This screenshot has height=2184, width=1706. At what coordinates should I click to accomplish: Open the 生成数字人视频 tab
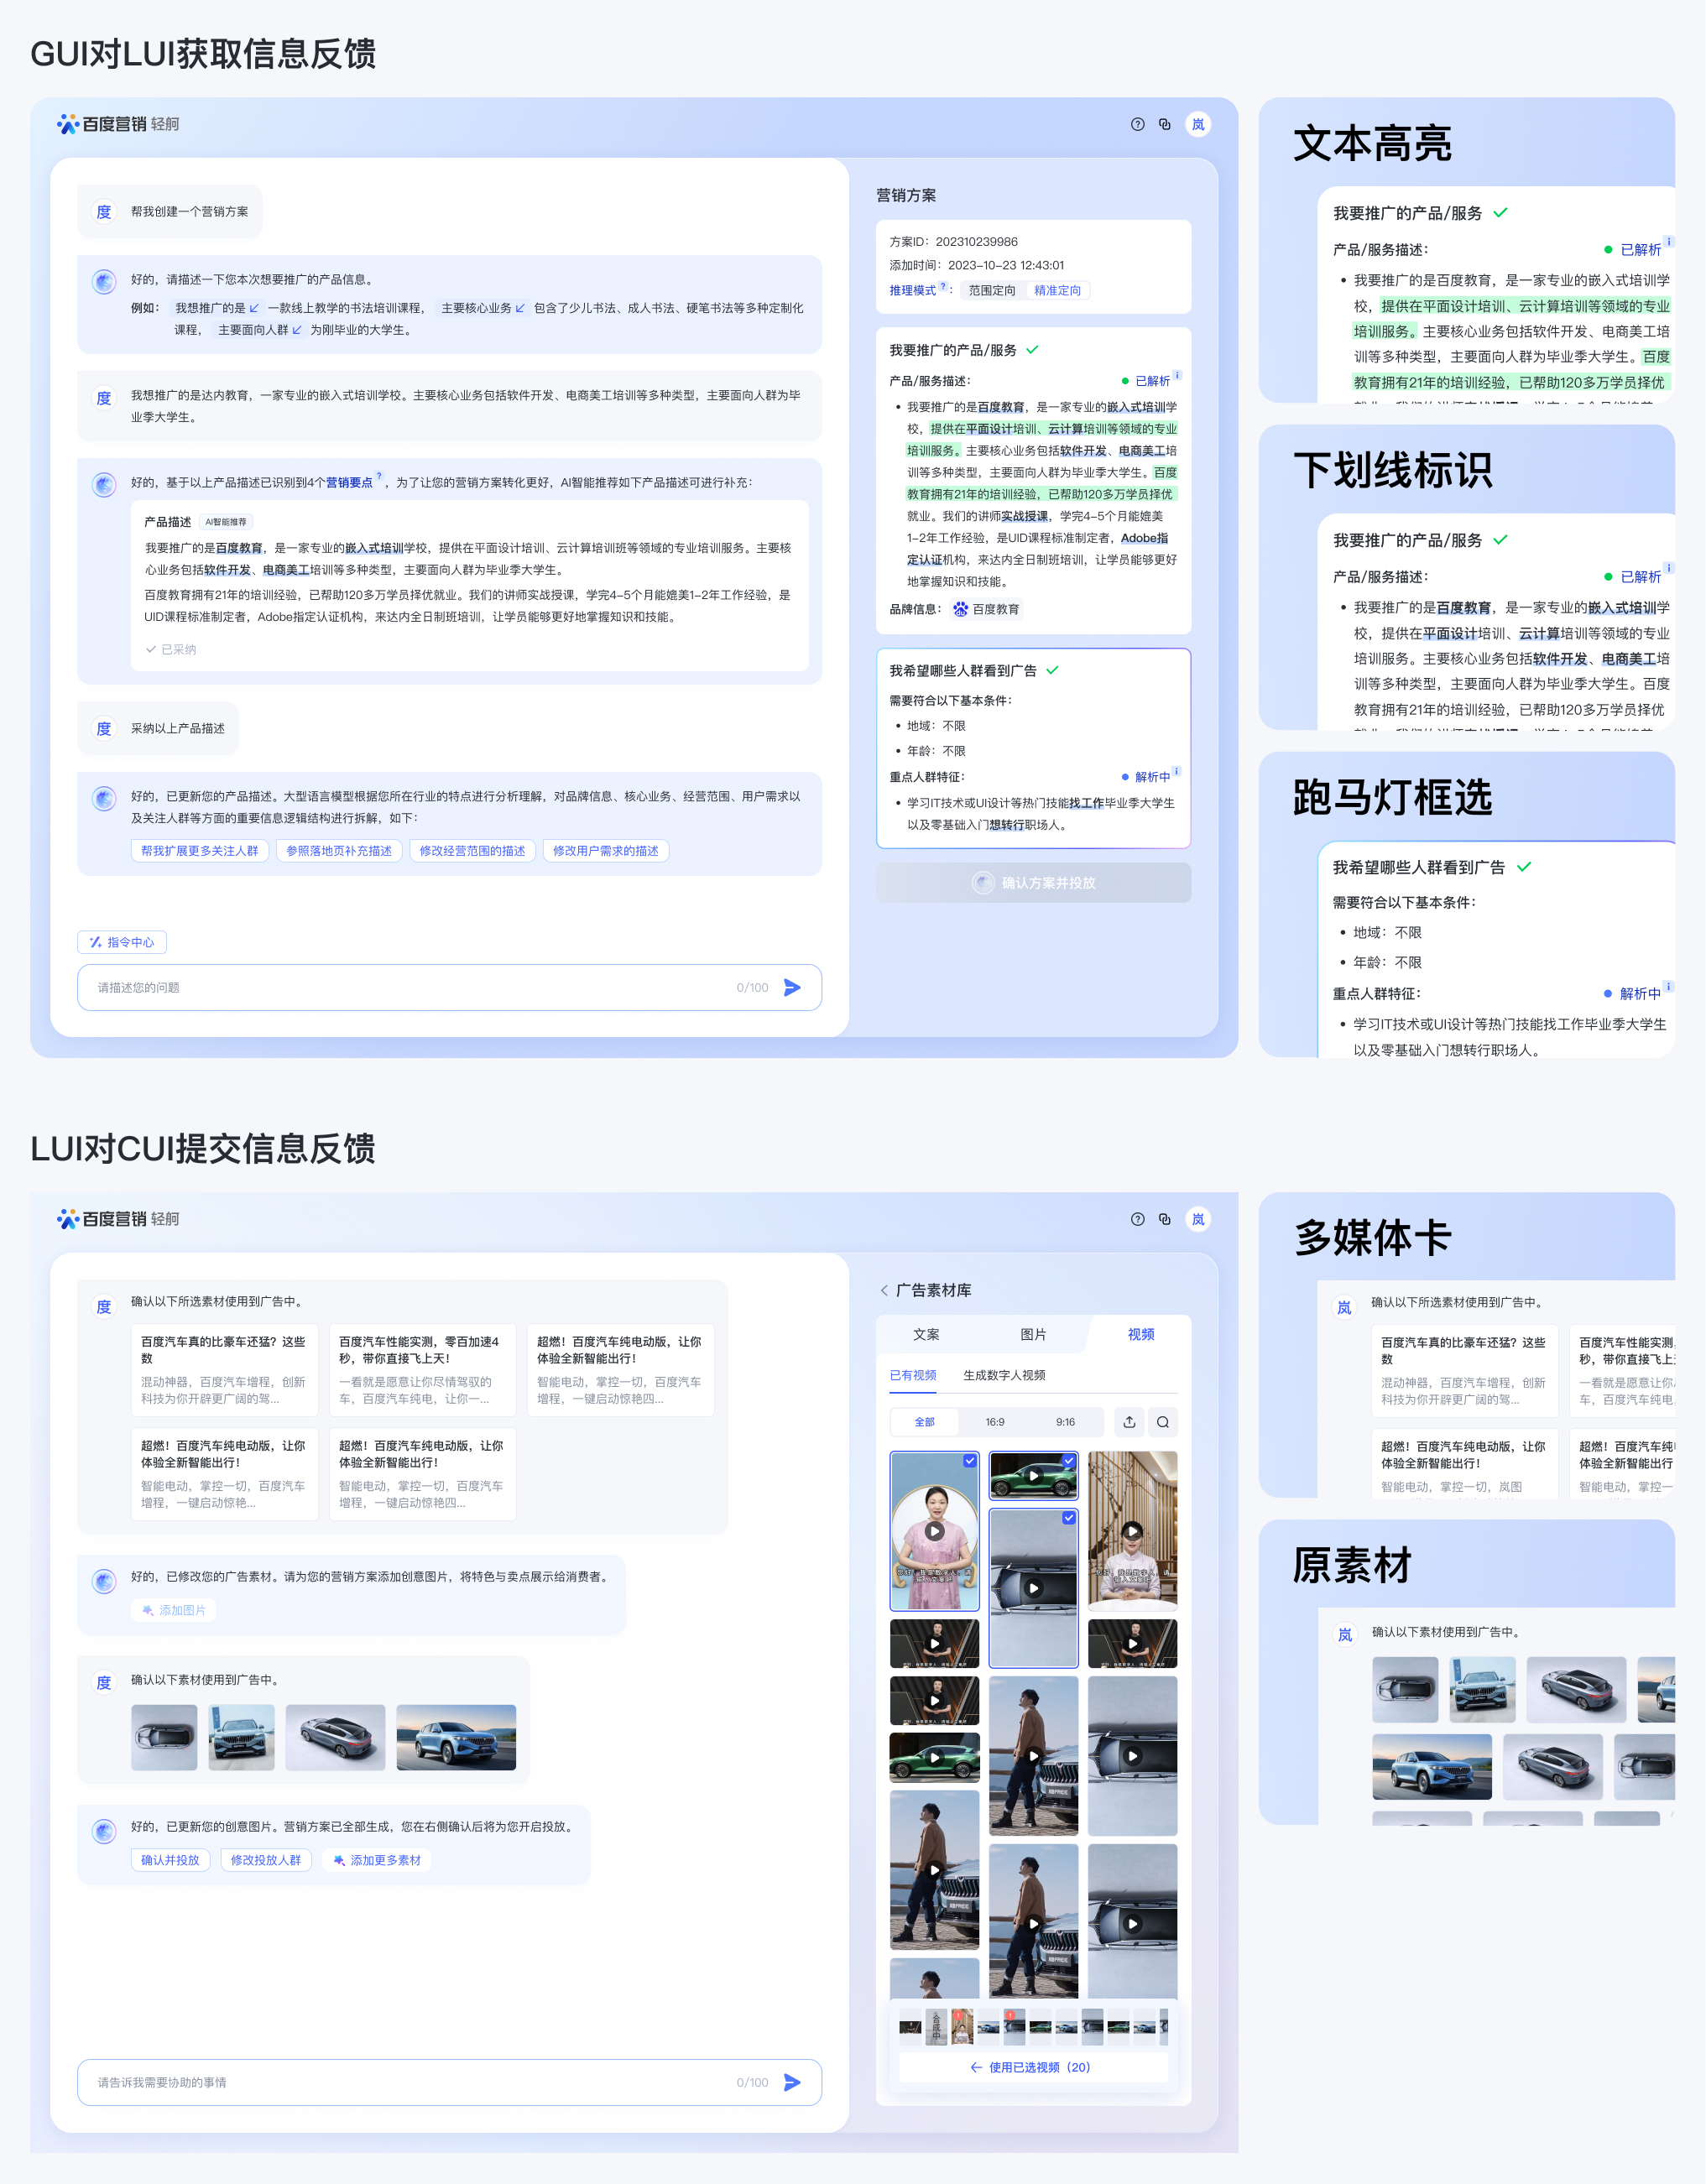tap(1004, 1375)
